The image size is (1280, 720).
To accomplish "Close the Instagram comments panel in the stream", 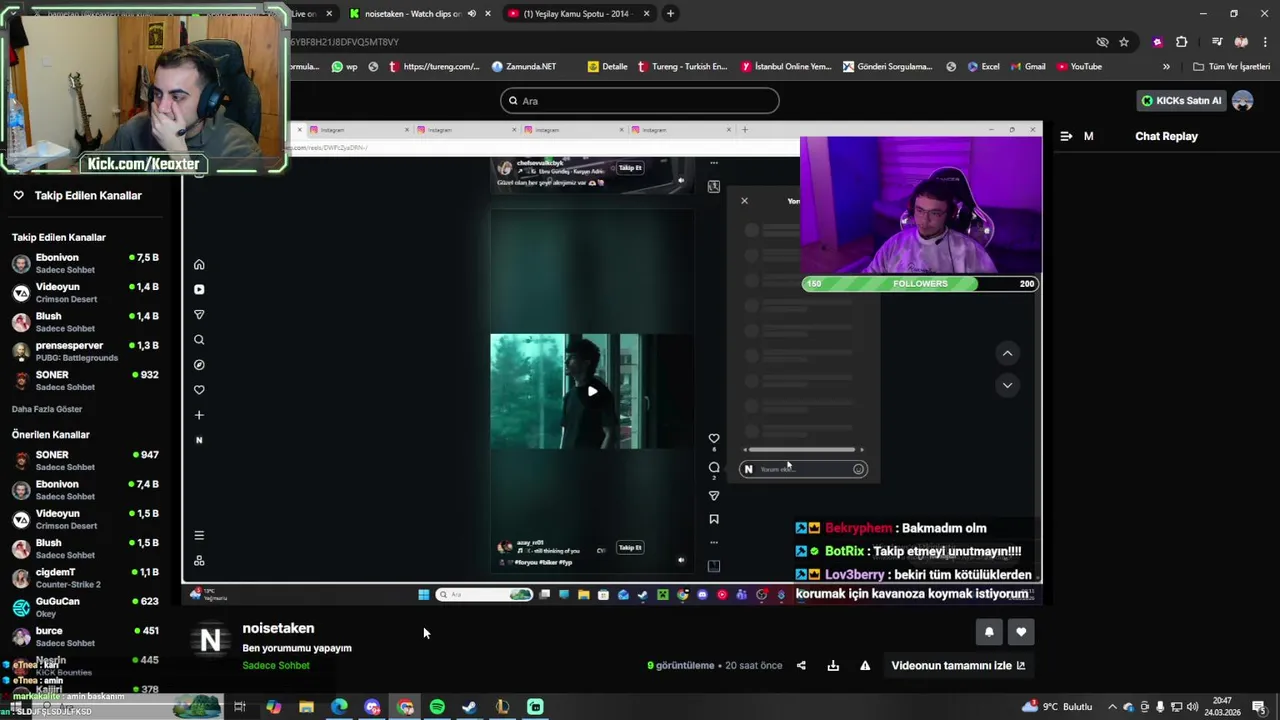I will tap(744, 201).
